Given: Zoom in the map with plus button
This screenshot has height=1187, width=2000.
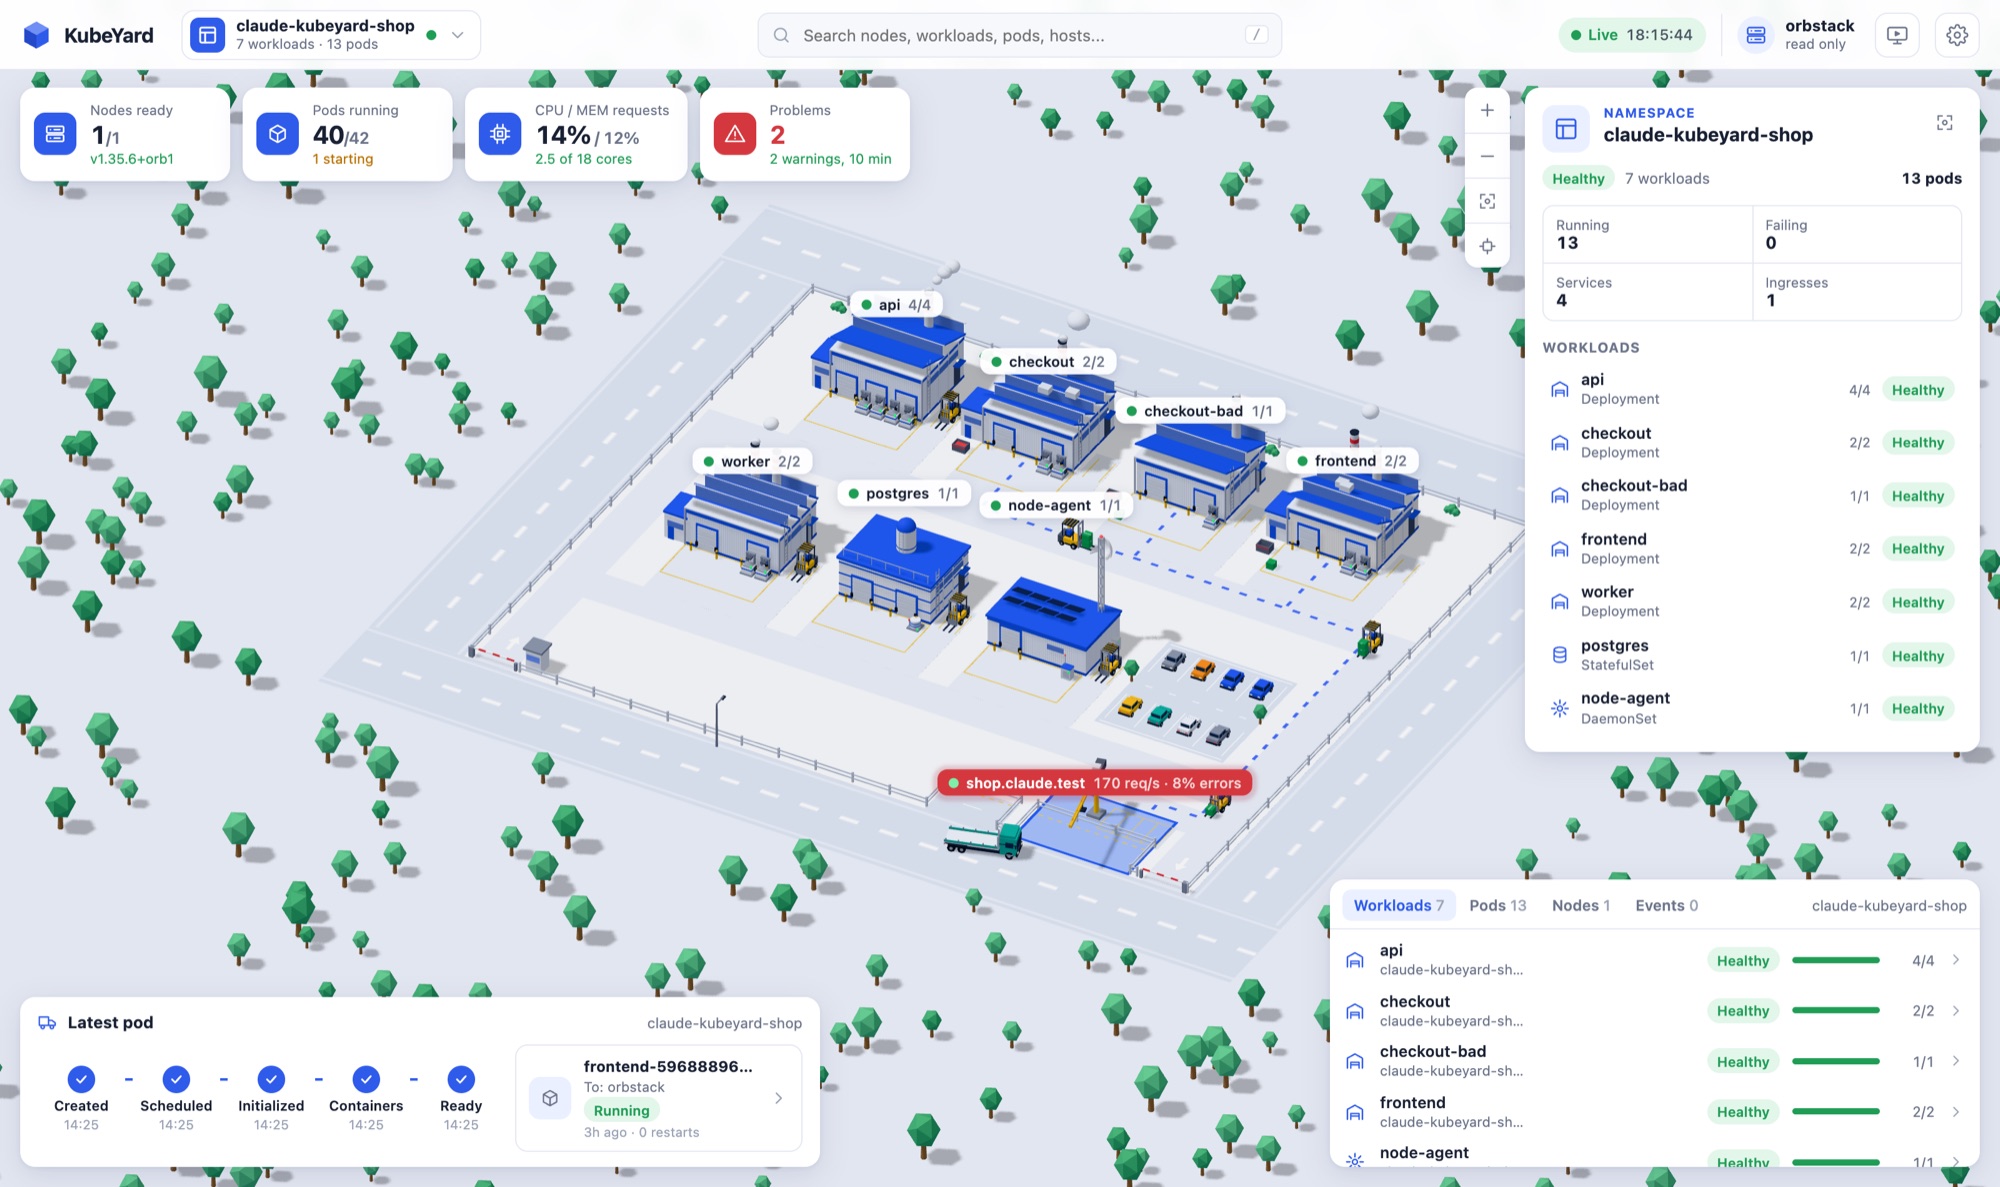Looking at the screenshot, I should click(x=1487, y=110).
